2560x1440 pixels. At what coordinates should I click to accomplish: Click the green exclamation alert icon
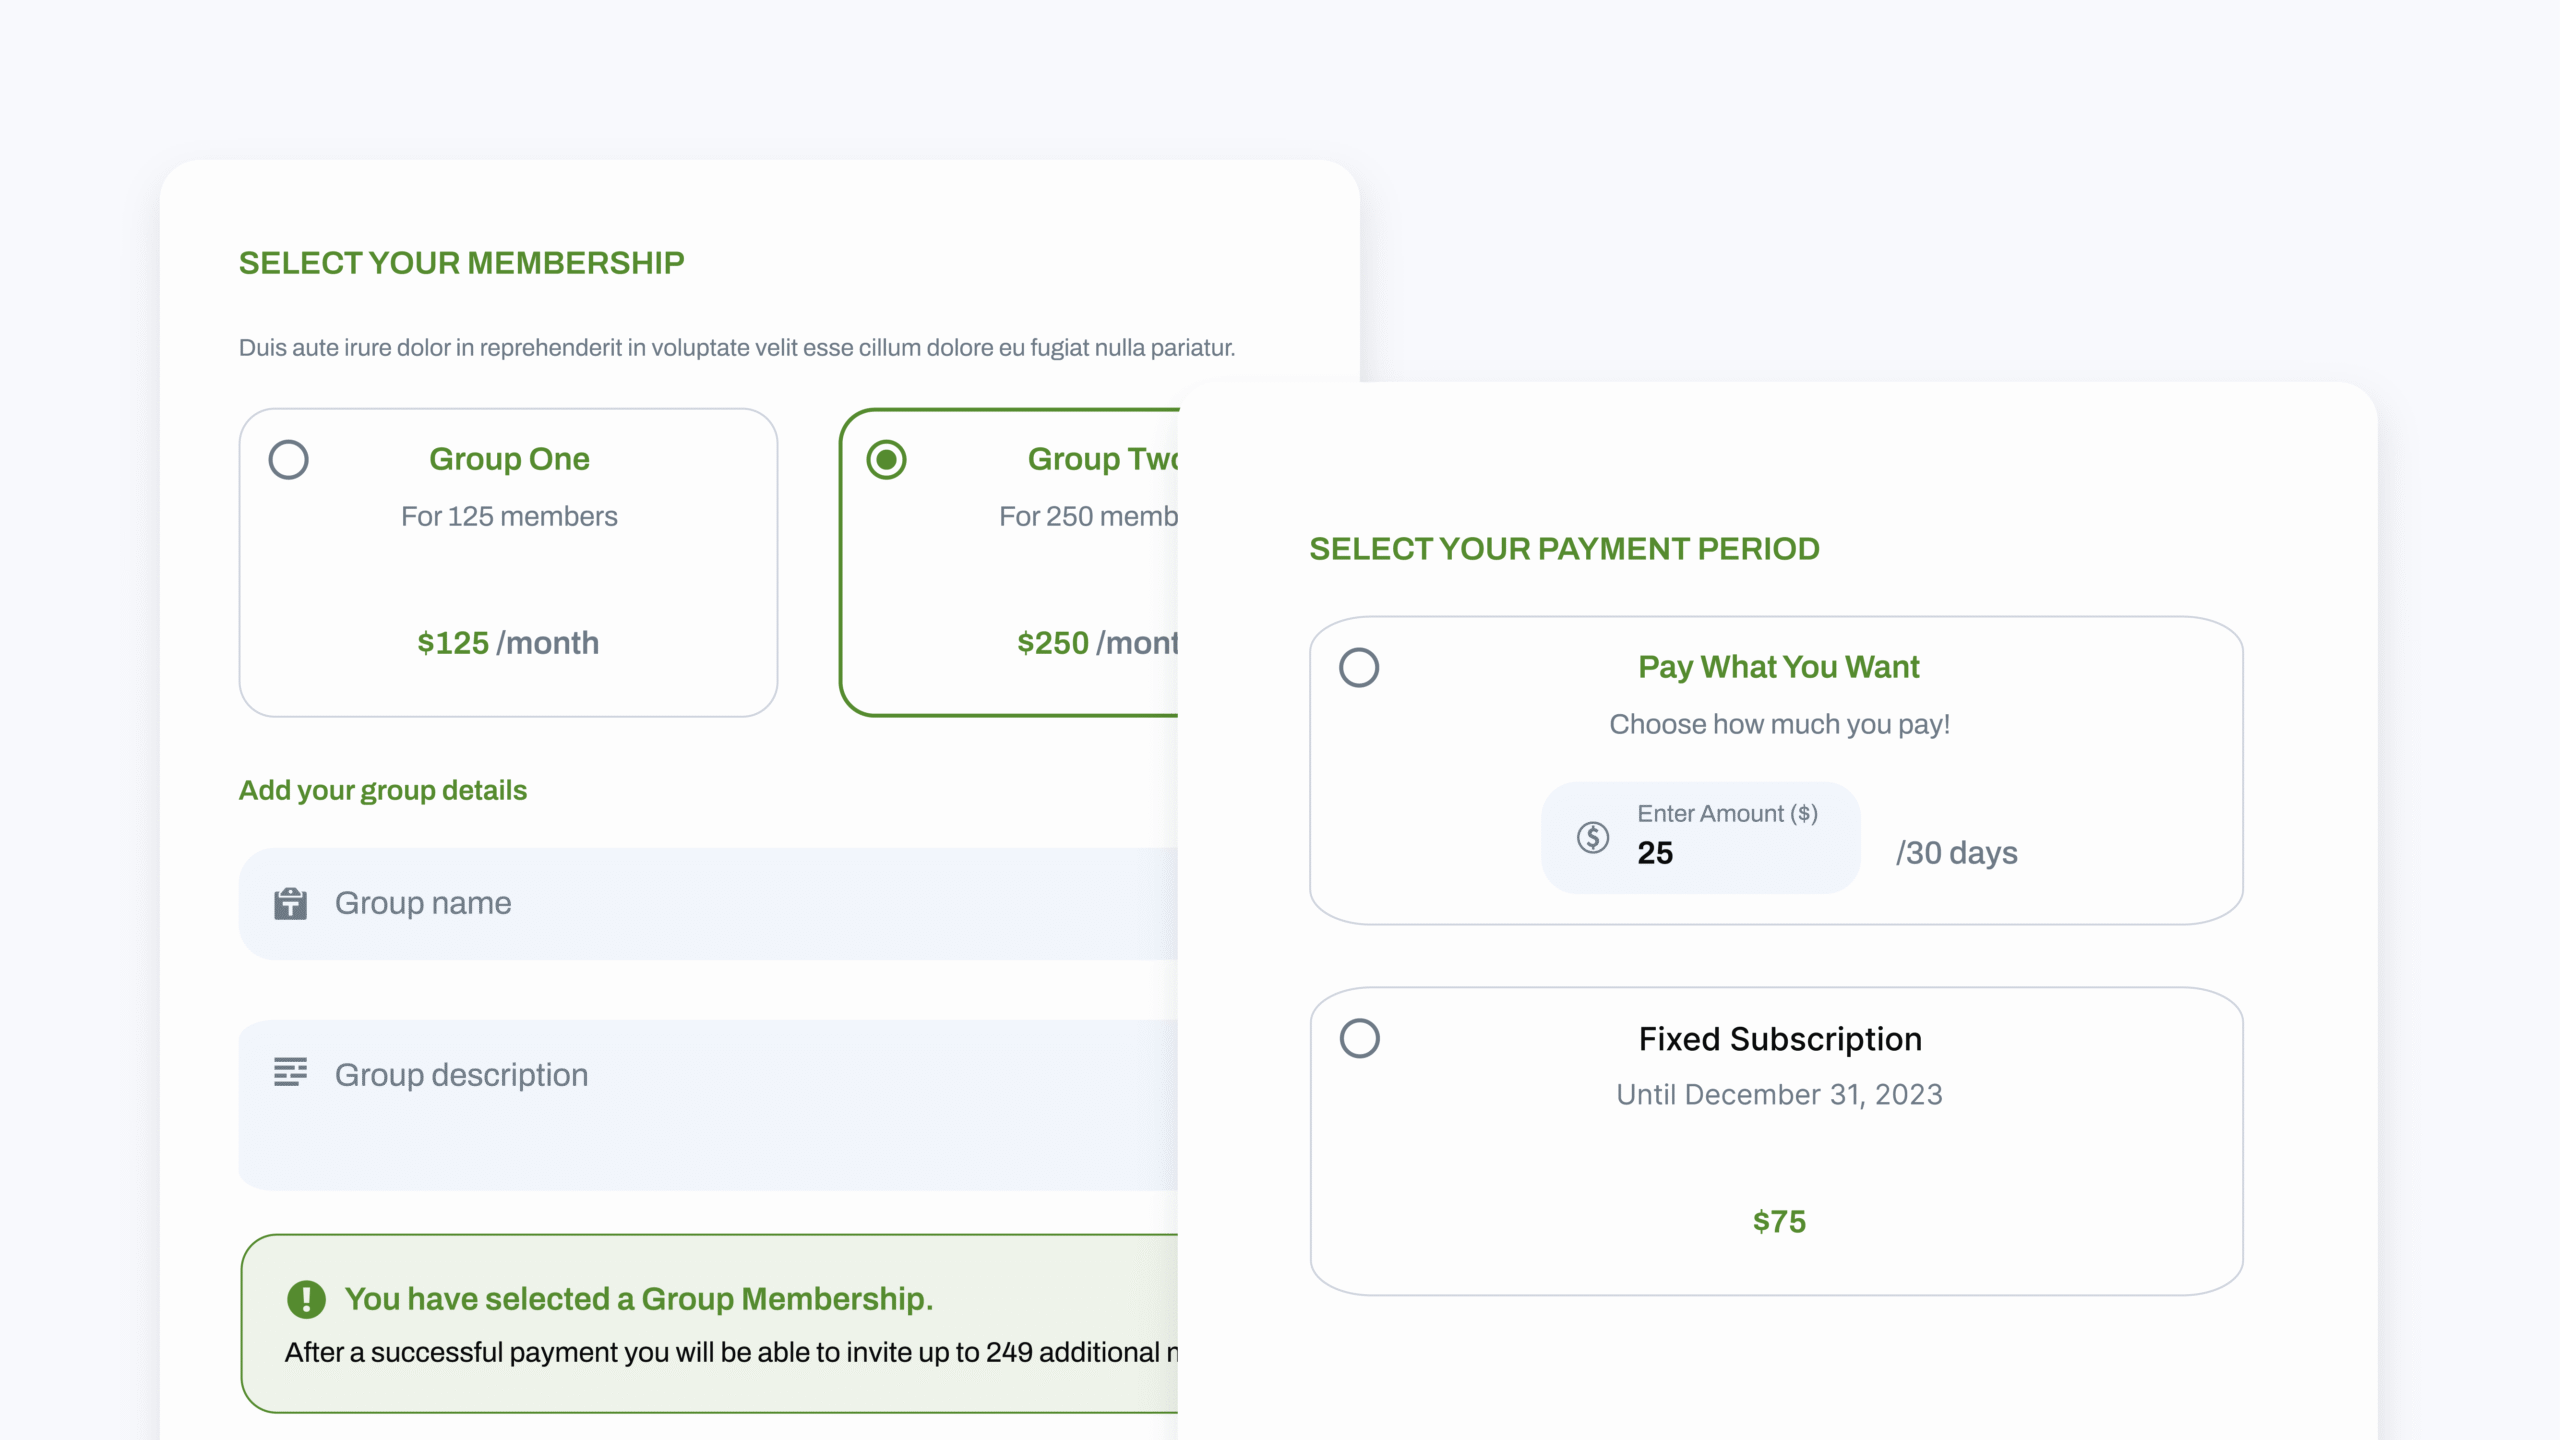click(306, 1299)
